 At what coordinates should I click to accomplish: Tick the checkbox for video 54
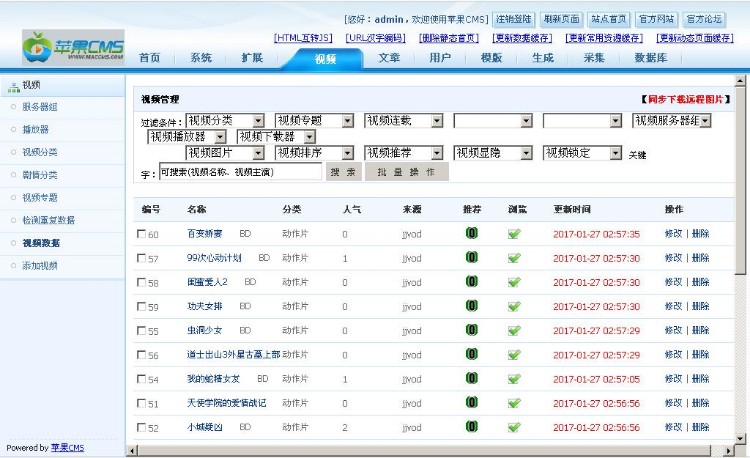[141, 379]
